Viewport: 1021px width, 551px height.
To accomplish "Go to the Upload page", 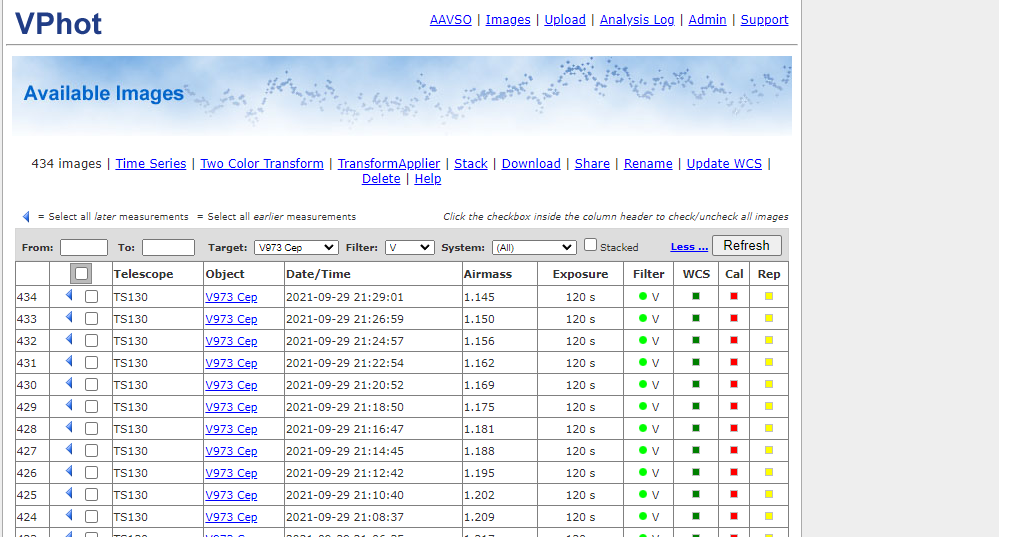I will click(565, 20).
